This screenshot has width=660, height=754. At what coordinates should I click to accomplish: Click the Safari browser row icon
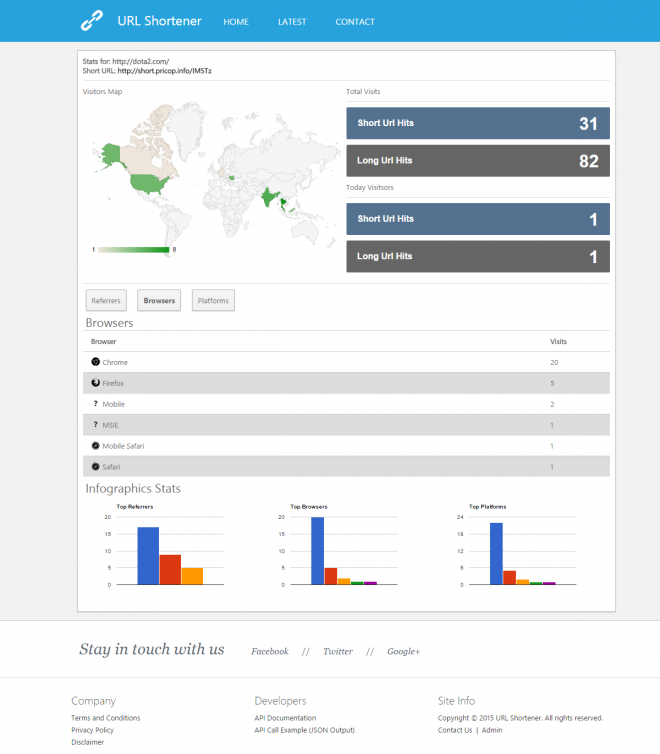(x=96, y=467)
